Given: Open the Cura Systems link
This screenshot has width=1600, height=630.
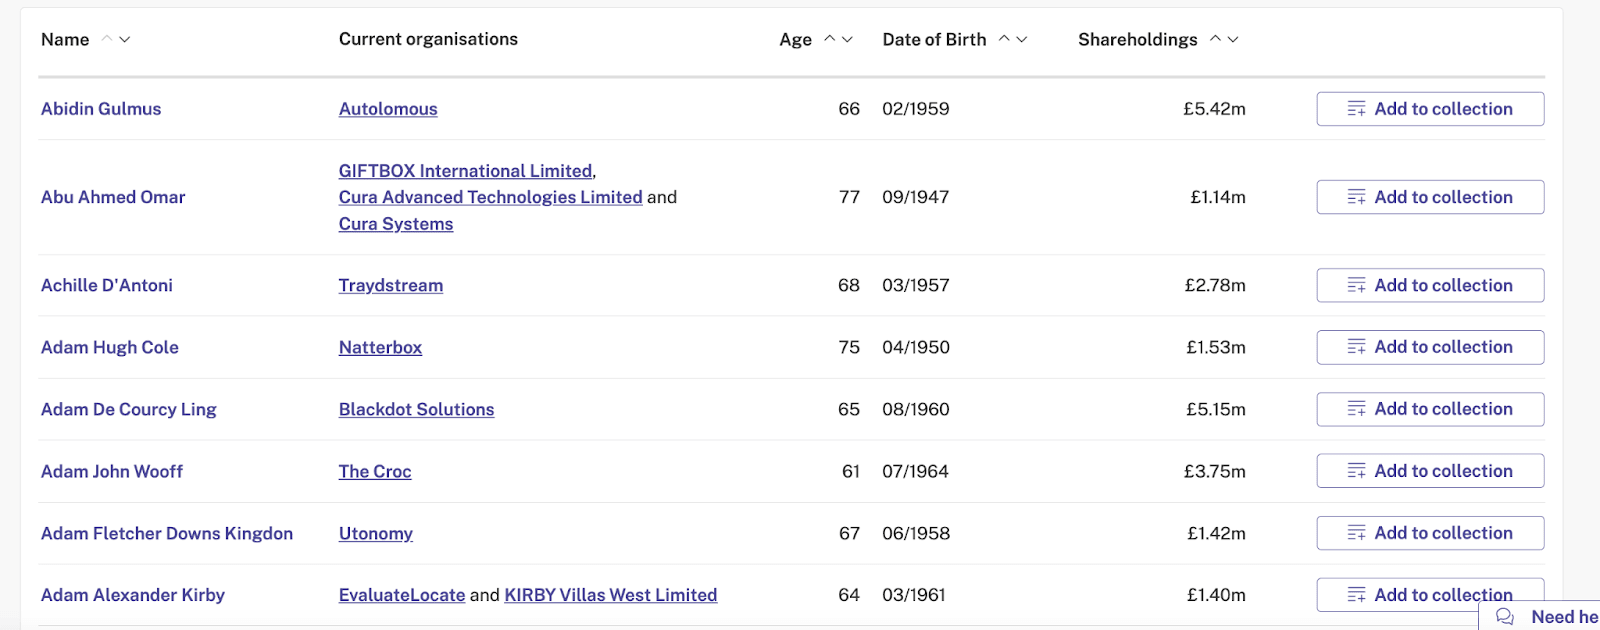Looking at the screenshot, I should point(396,224).
